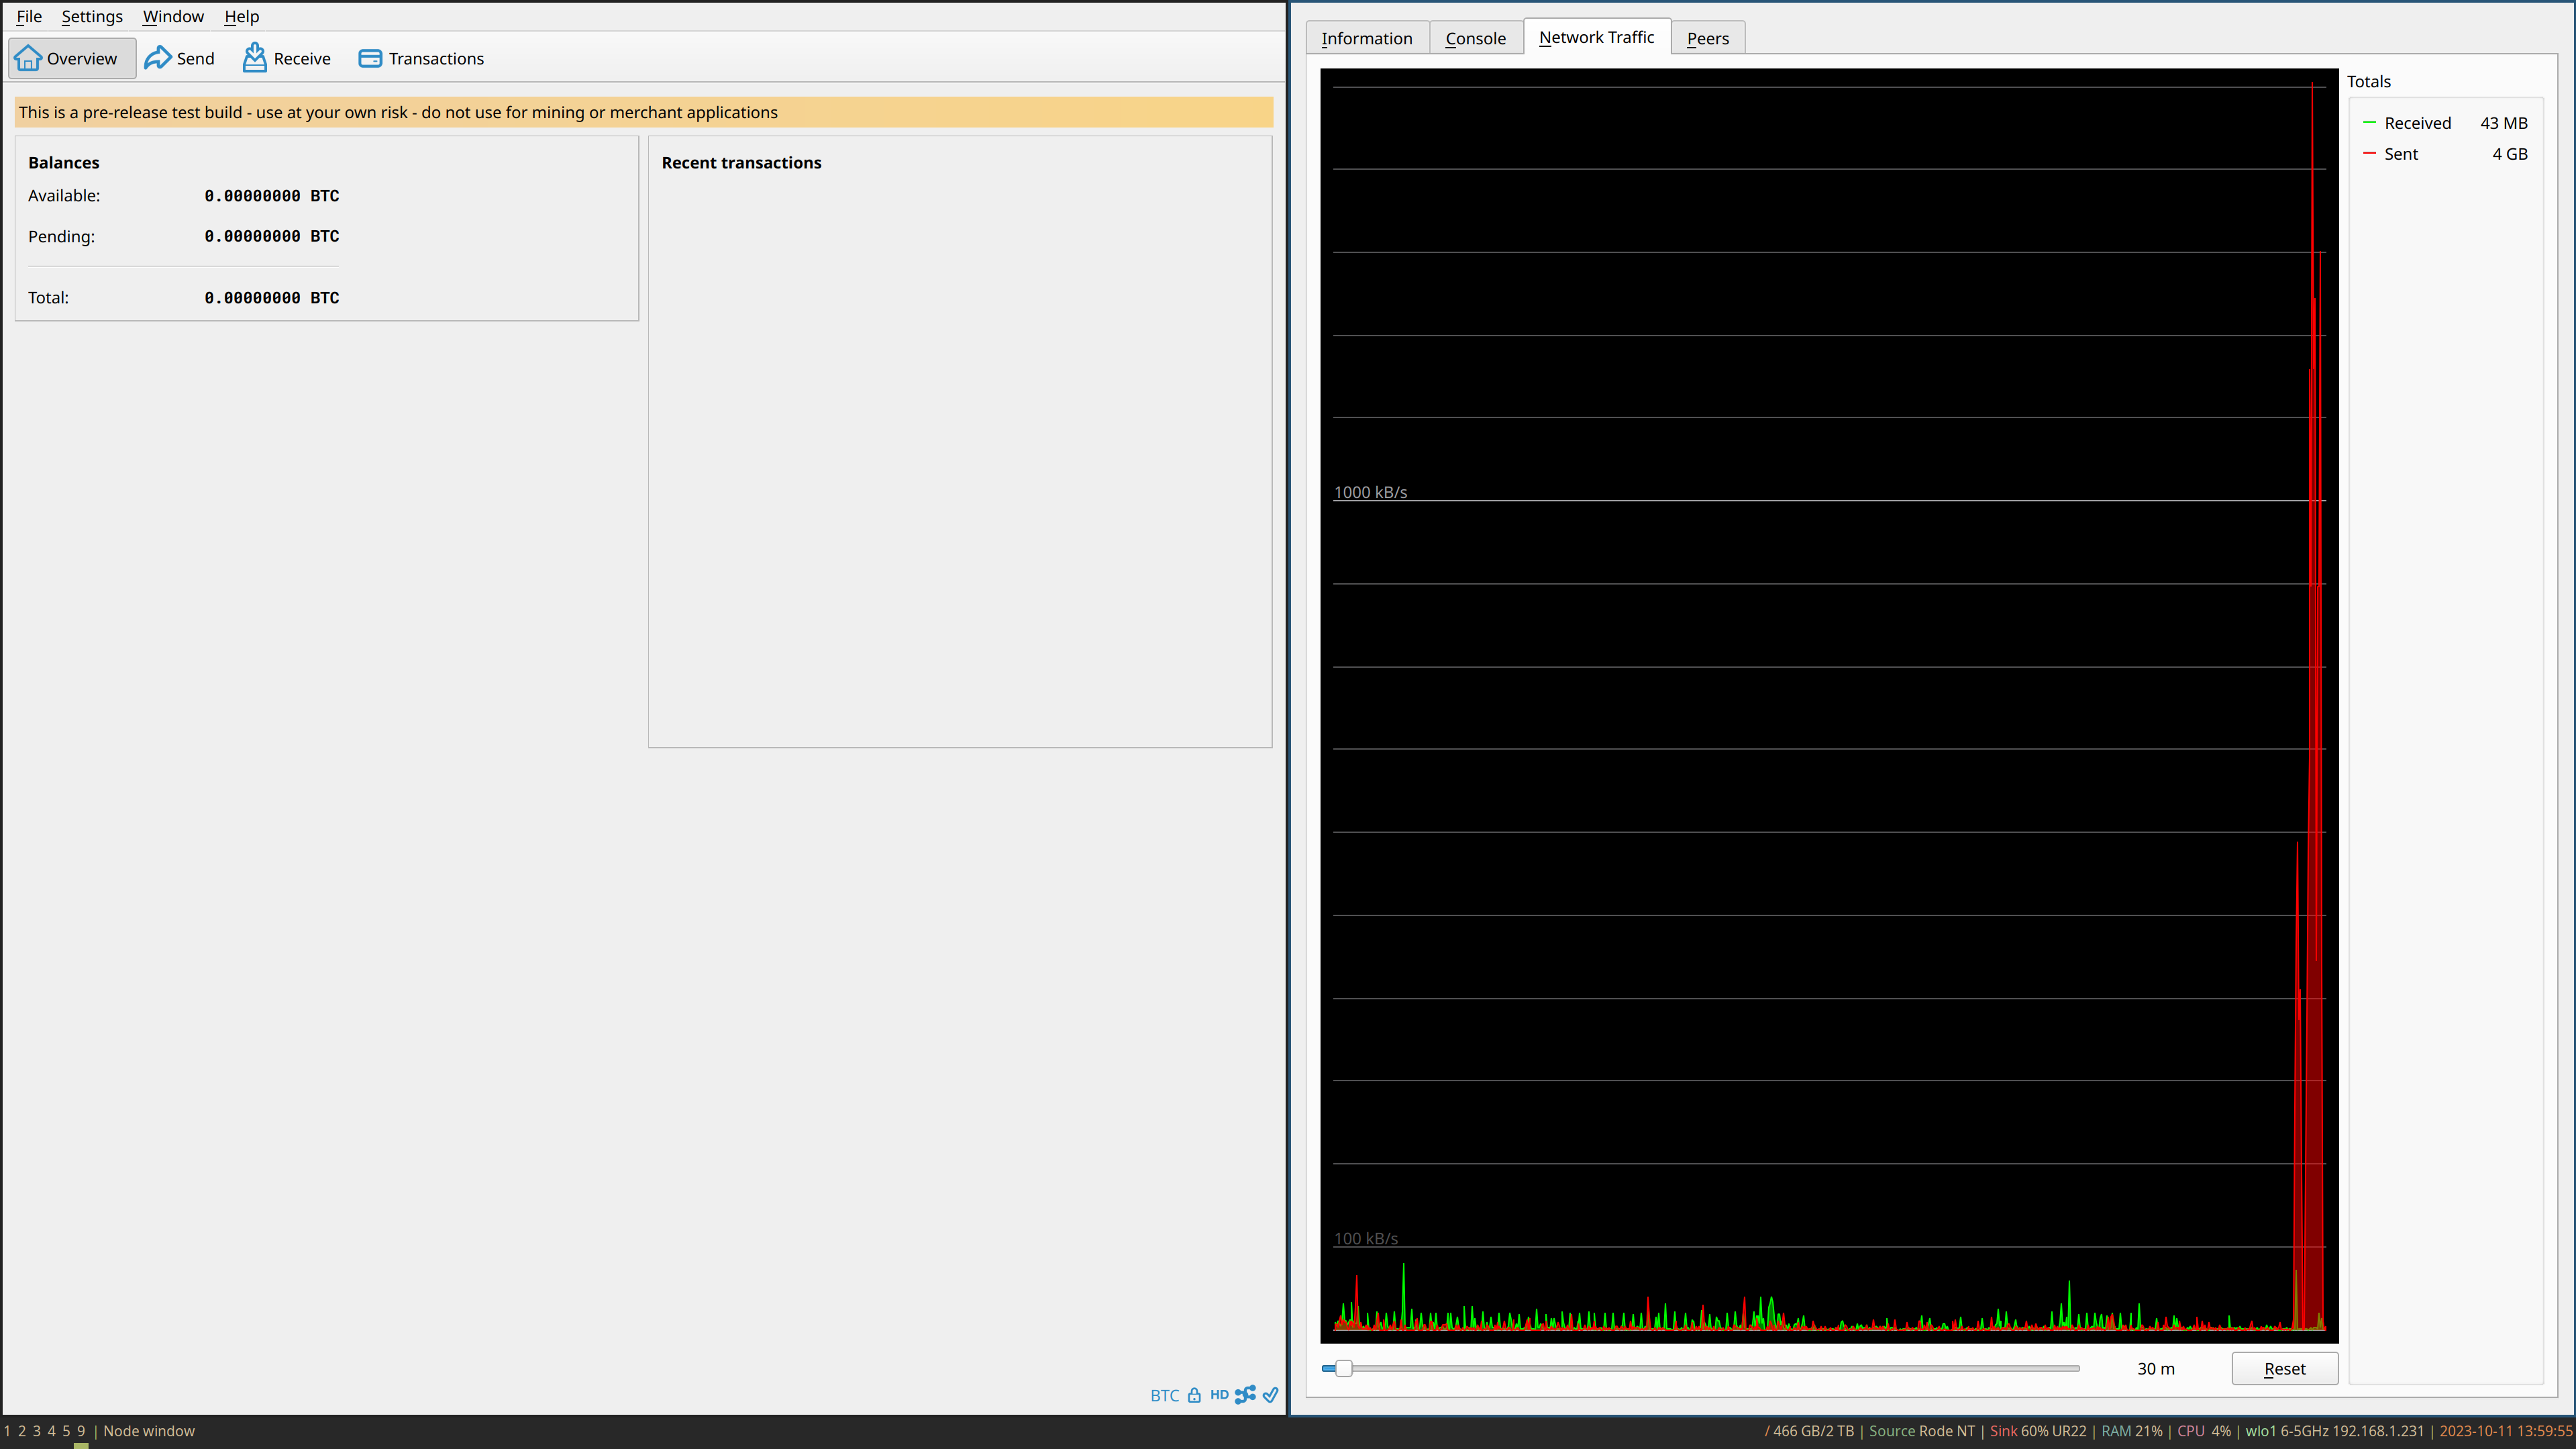This screenshot has width=2576, height=1449.
Task: Click the blockchain sync checkmark icon
Action: 1269,1394
